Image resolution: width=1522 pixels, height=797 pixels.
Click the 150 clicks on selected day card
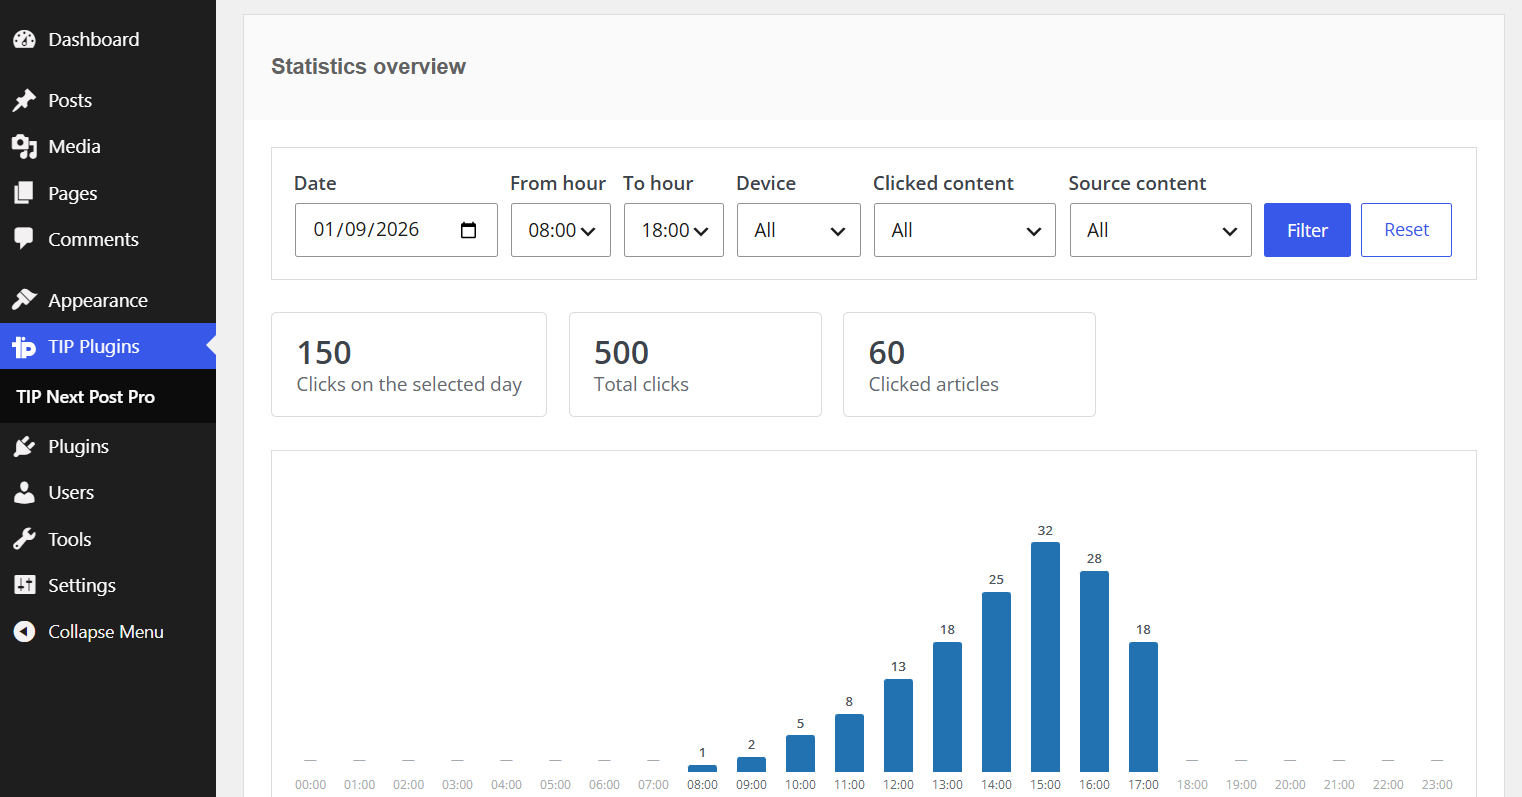pos(409,364)
